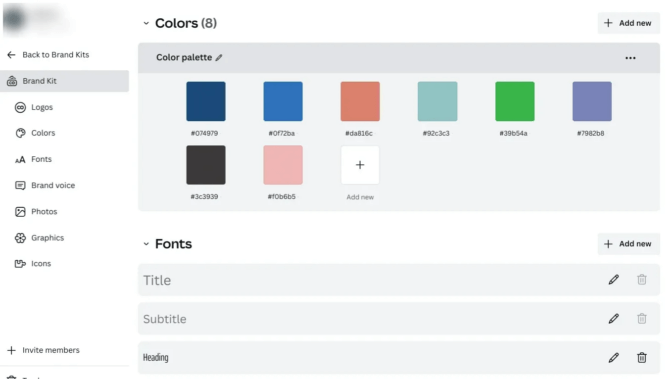Viewport: 672px width, 379px height.
Task: Click the Colors (8) section heading
Action: coord(186,23)
